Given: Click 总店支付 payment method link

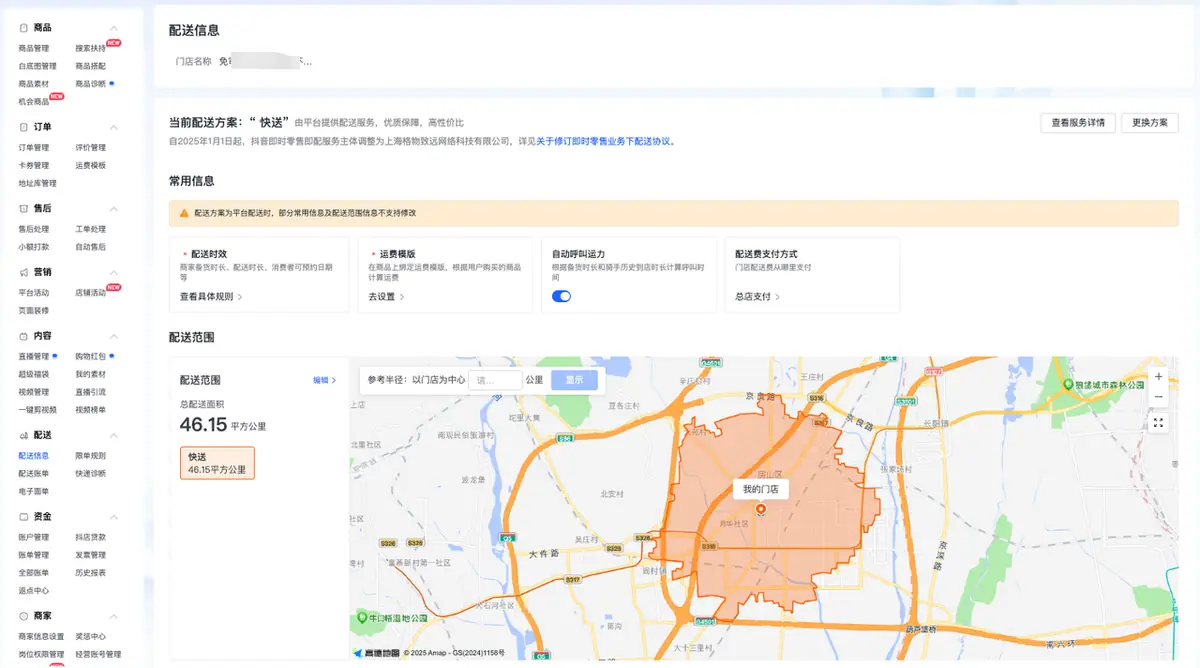Looking at the screenshot, I should coord(757,297).
